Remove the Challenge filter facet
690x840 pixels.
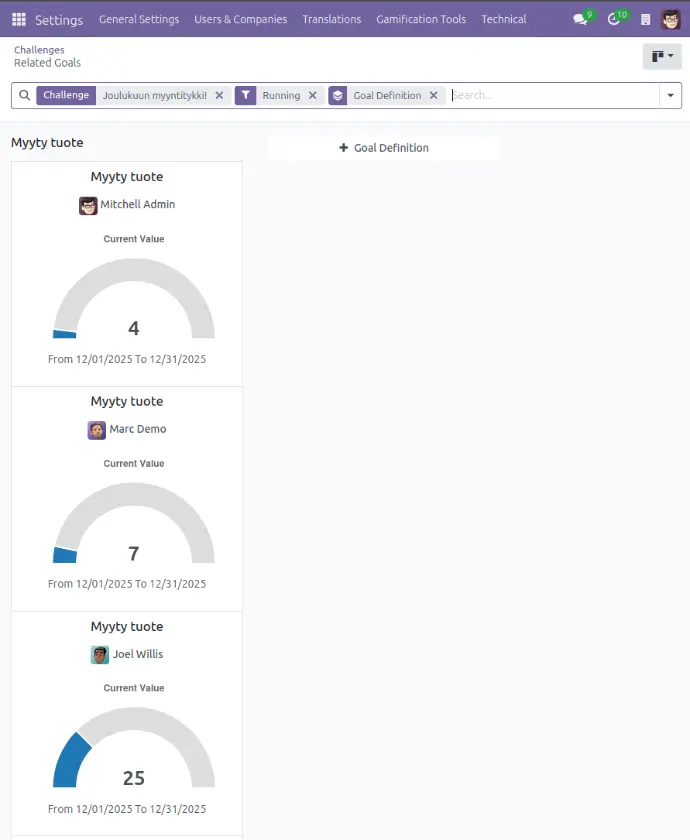[x=219, y=96]
